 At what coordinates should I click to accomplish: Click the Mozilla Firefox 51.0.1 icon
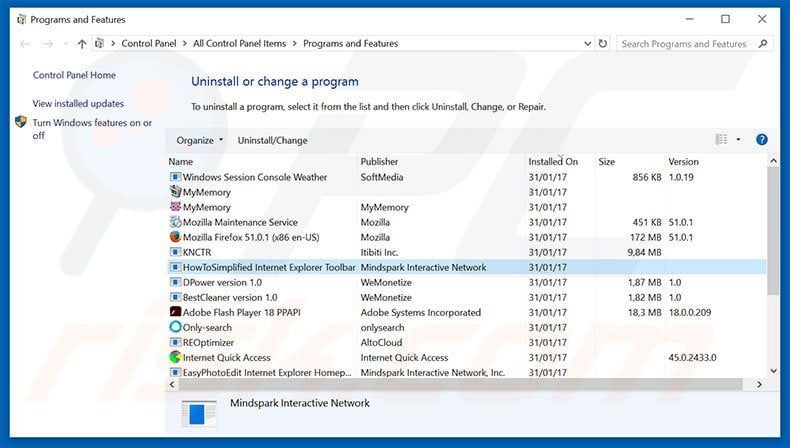pyautogui.click(x=175, y=237)
